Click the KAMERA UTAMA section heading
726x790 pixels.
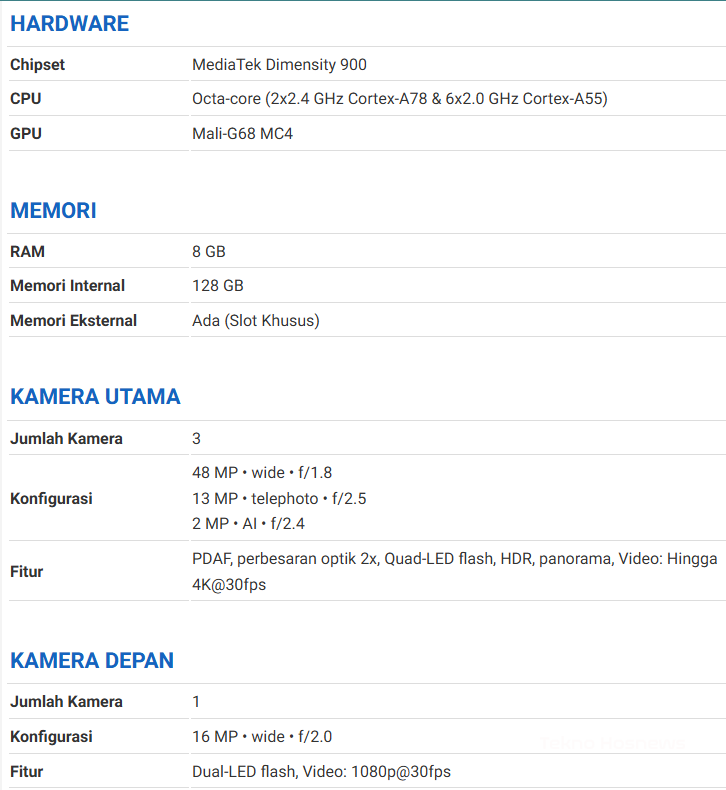[95, 397]
